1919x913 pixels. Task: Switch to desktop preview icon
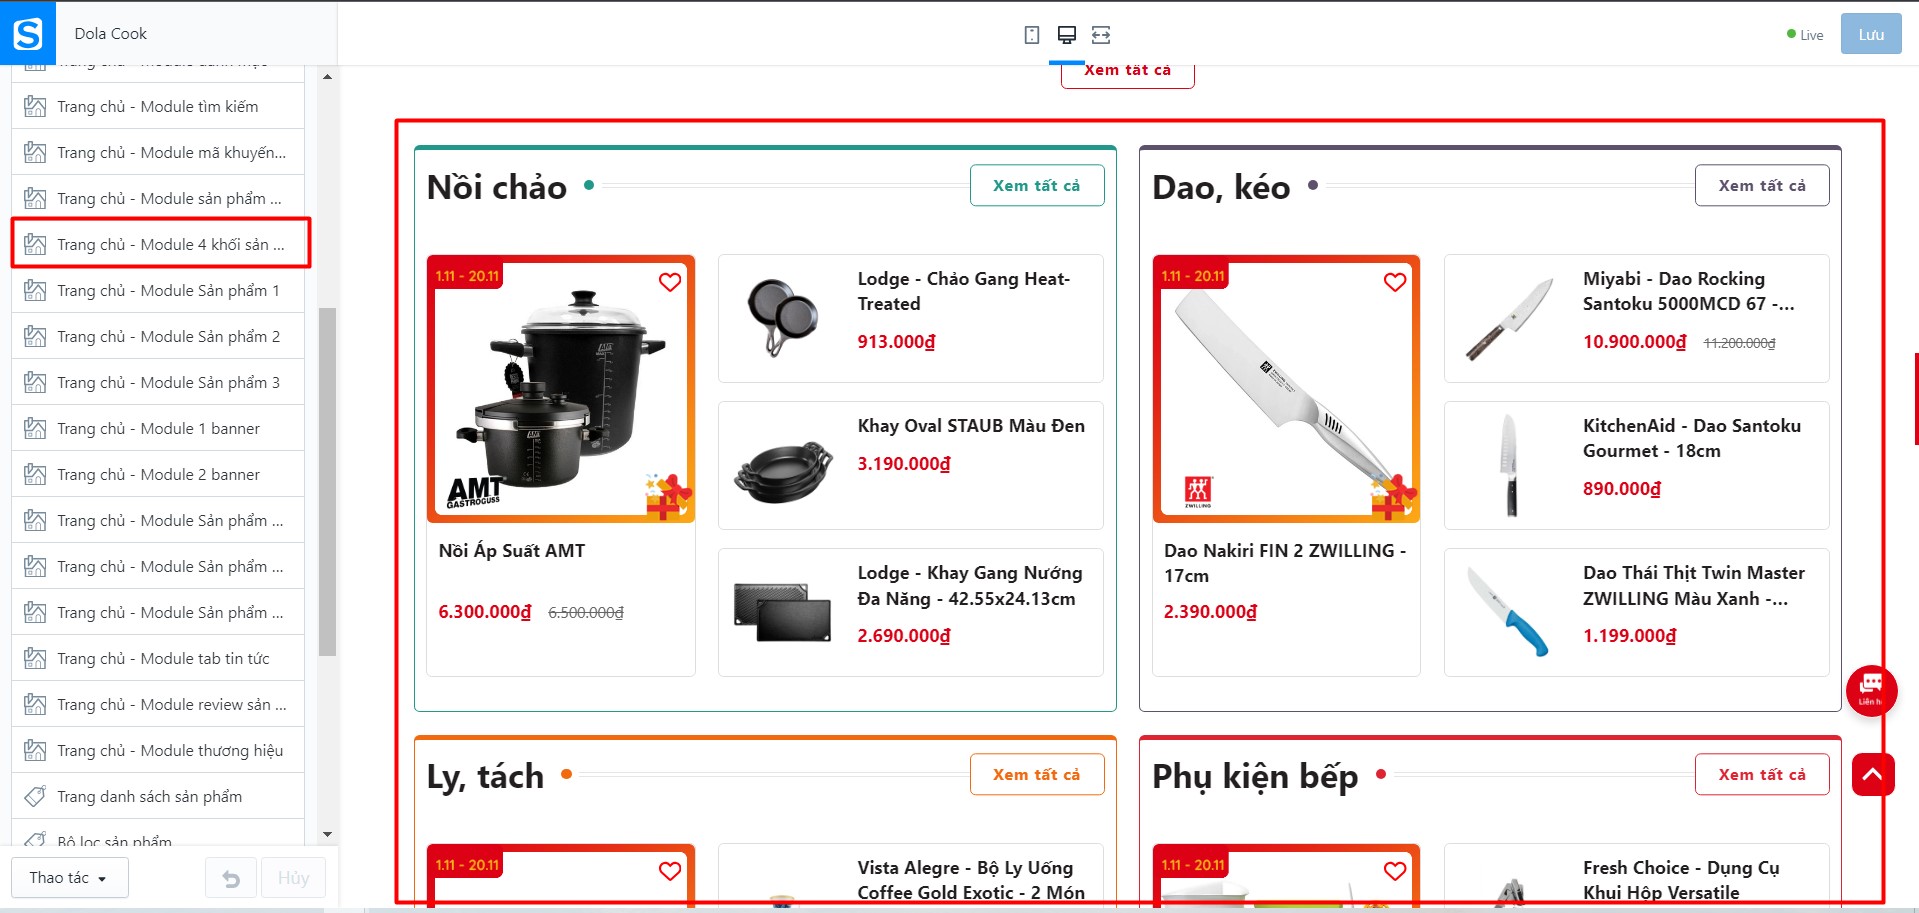click(1067, 35)
